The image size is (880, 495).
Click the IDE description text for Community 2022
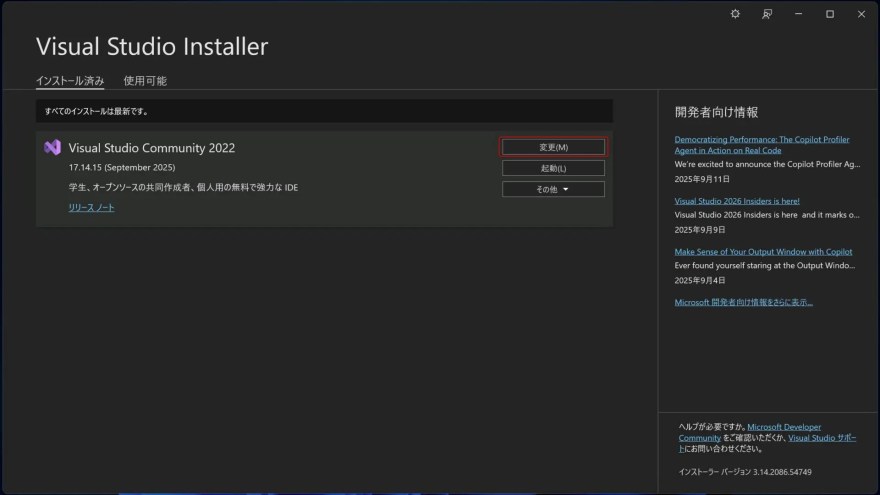pyautogui.click(x=183, y=187)
